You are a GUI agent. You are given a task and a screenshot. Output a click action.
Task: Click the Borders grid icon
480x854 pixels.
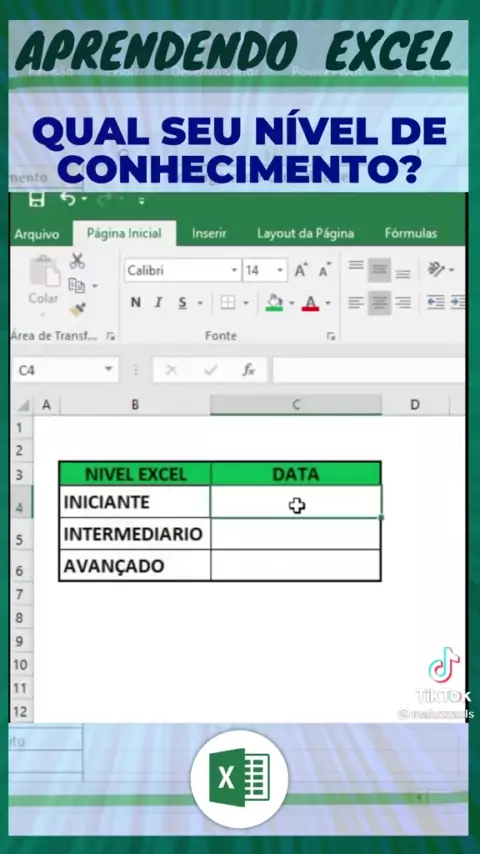click(x=228, y=302)
